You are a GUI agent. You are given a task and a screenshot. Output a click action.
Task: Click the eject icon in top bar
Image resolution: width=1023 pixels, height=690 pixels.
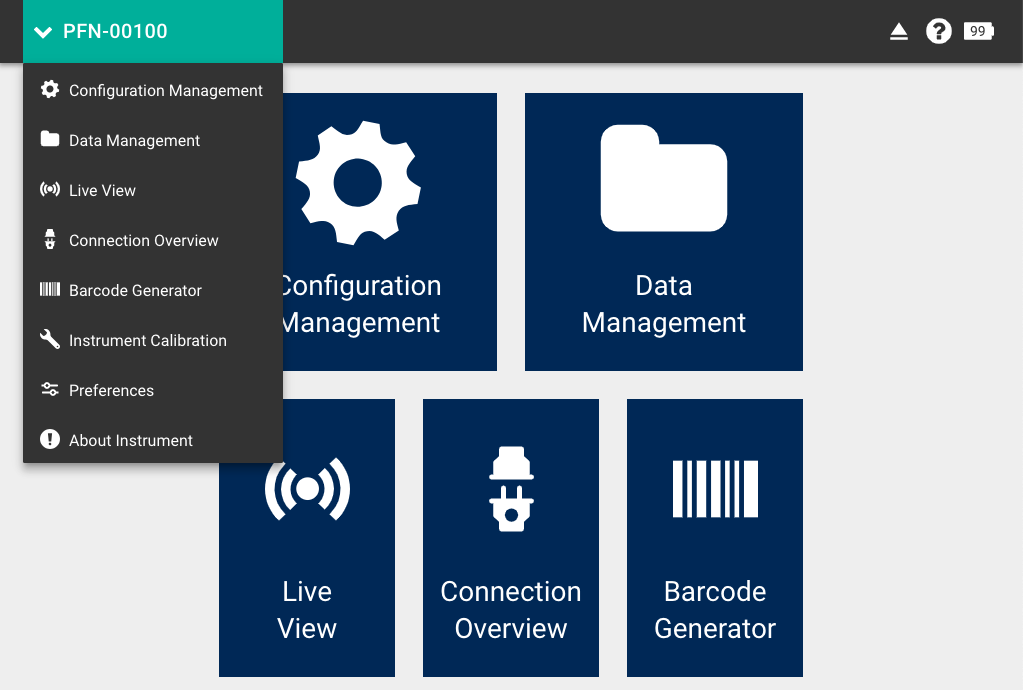point(899,32)
